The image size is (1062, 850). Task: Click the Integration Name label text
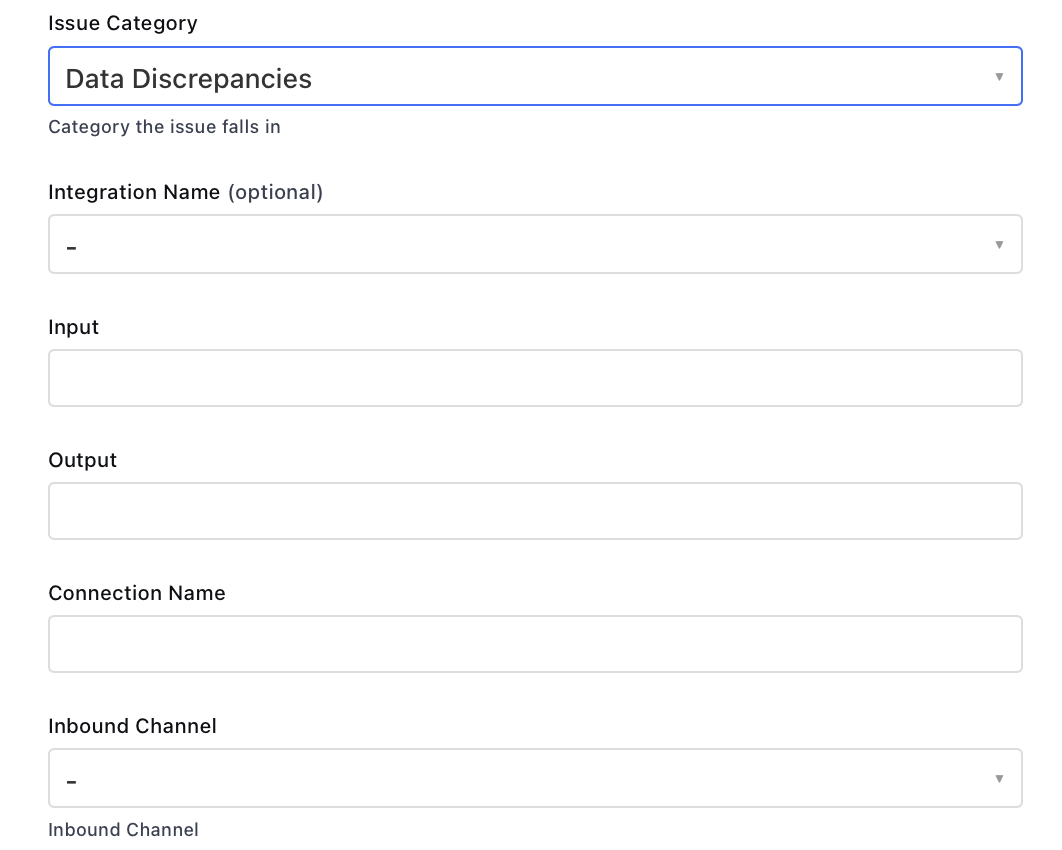(x=134, y=192)
